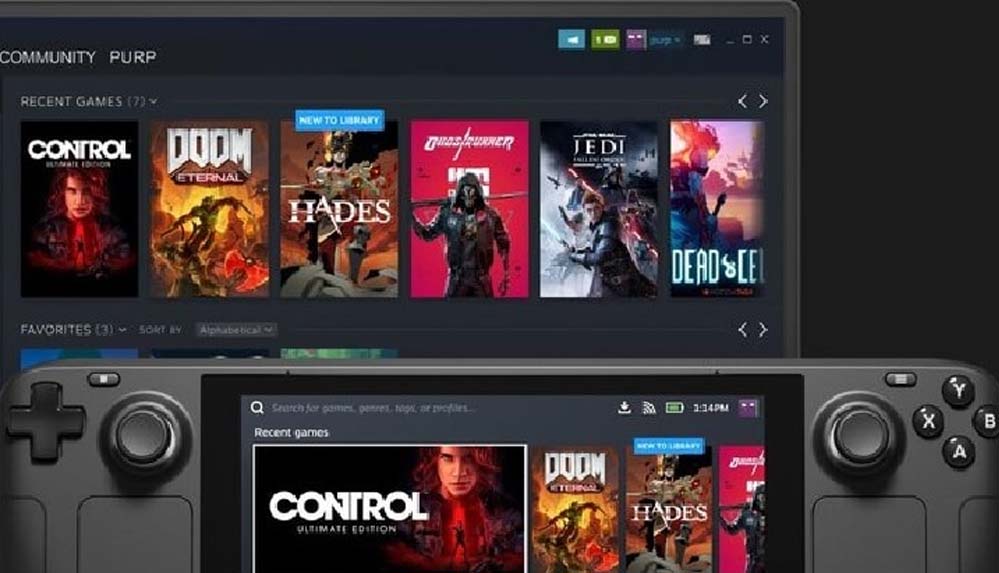Go to next page of recent games

pyautogui.click(x=763, y=101)
